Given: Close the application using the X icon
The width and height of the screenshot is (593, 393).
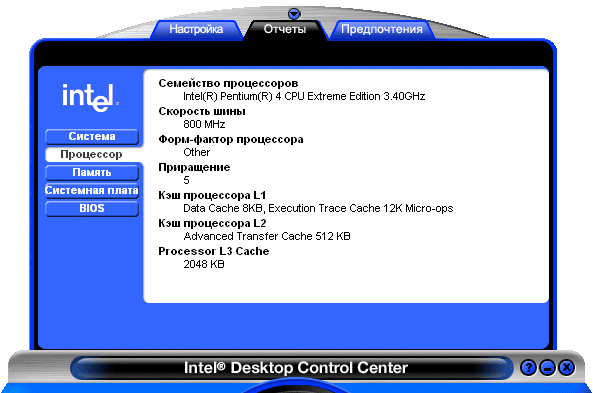Looking at the screenshot, I should click(567, 367).
